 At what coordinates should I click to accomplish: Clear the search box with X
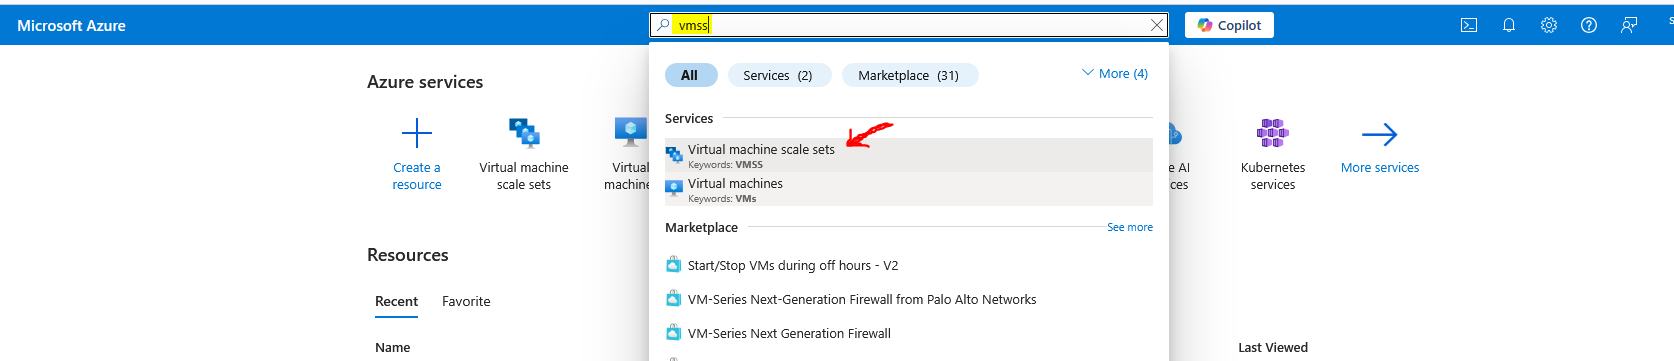pos(1157,25)
